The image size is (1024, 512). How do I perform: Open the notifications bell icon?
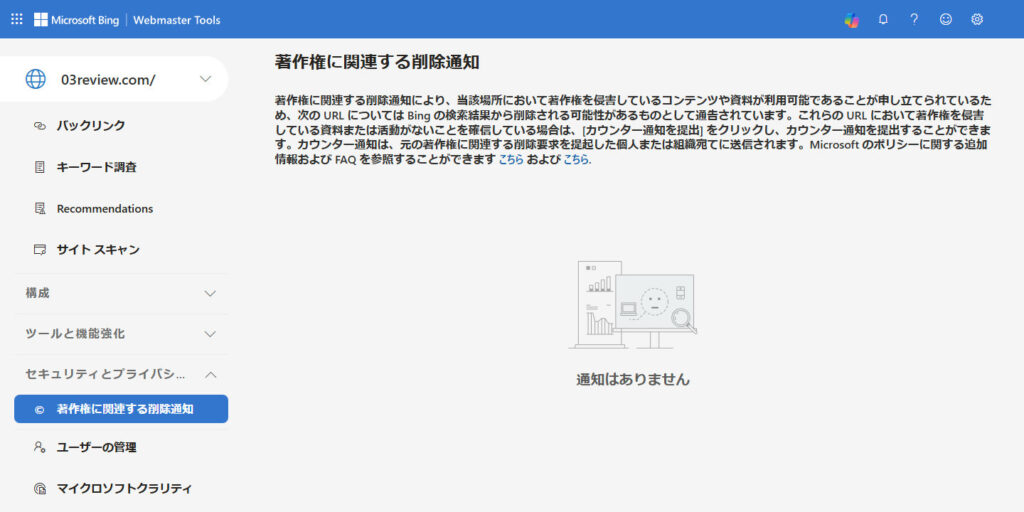tap(883, 20)
